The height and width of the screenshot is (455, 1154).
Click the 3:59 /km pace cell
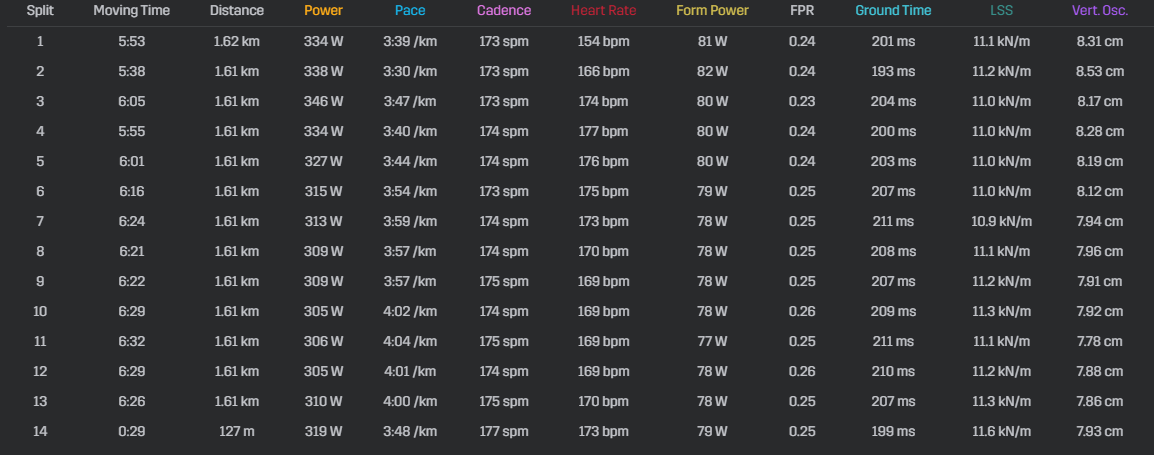(x=410, y=222)
